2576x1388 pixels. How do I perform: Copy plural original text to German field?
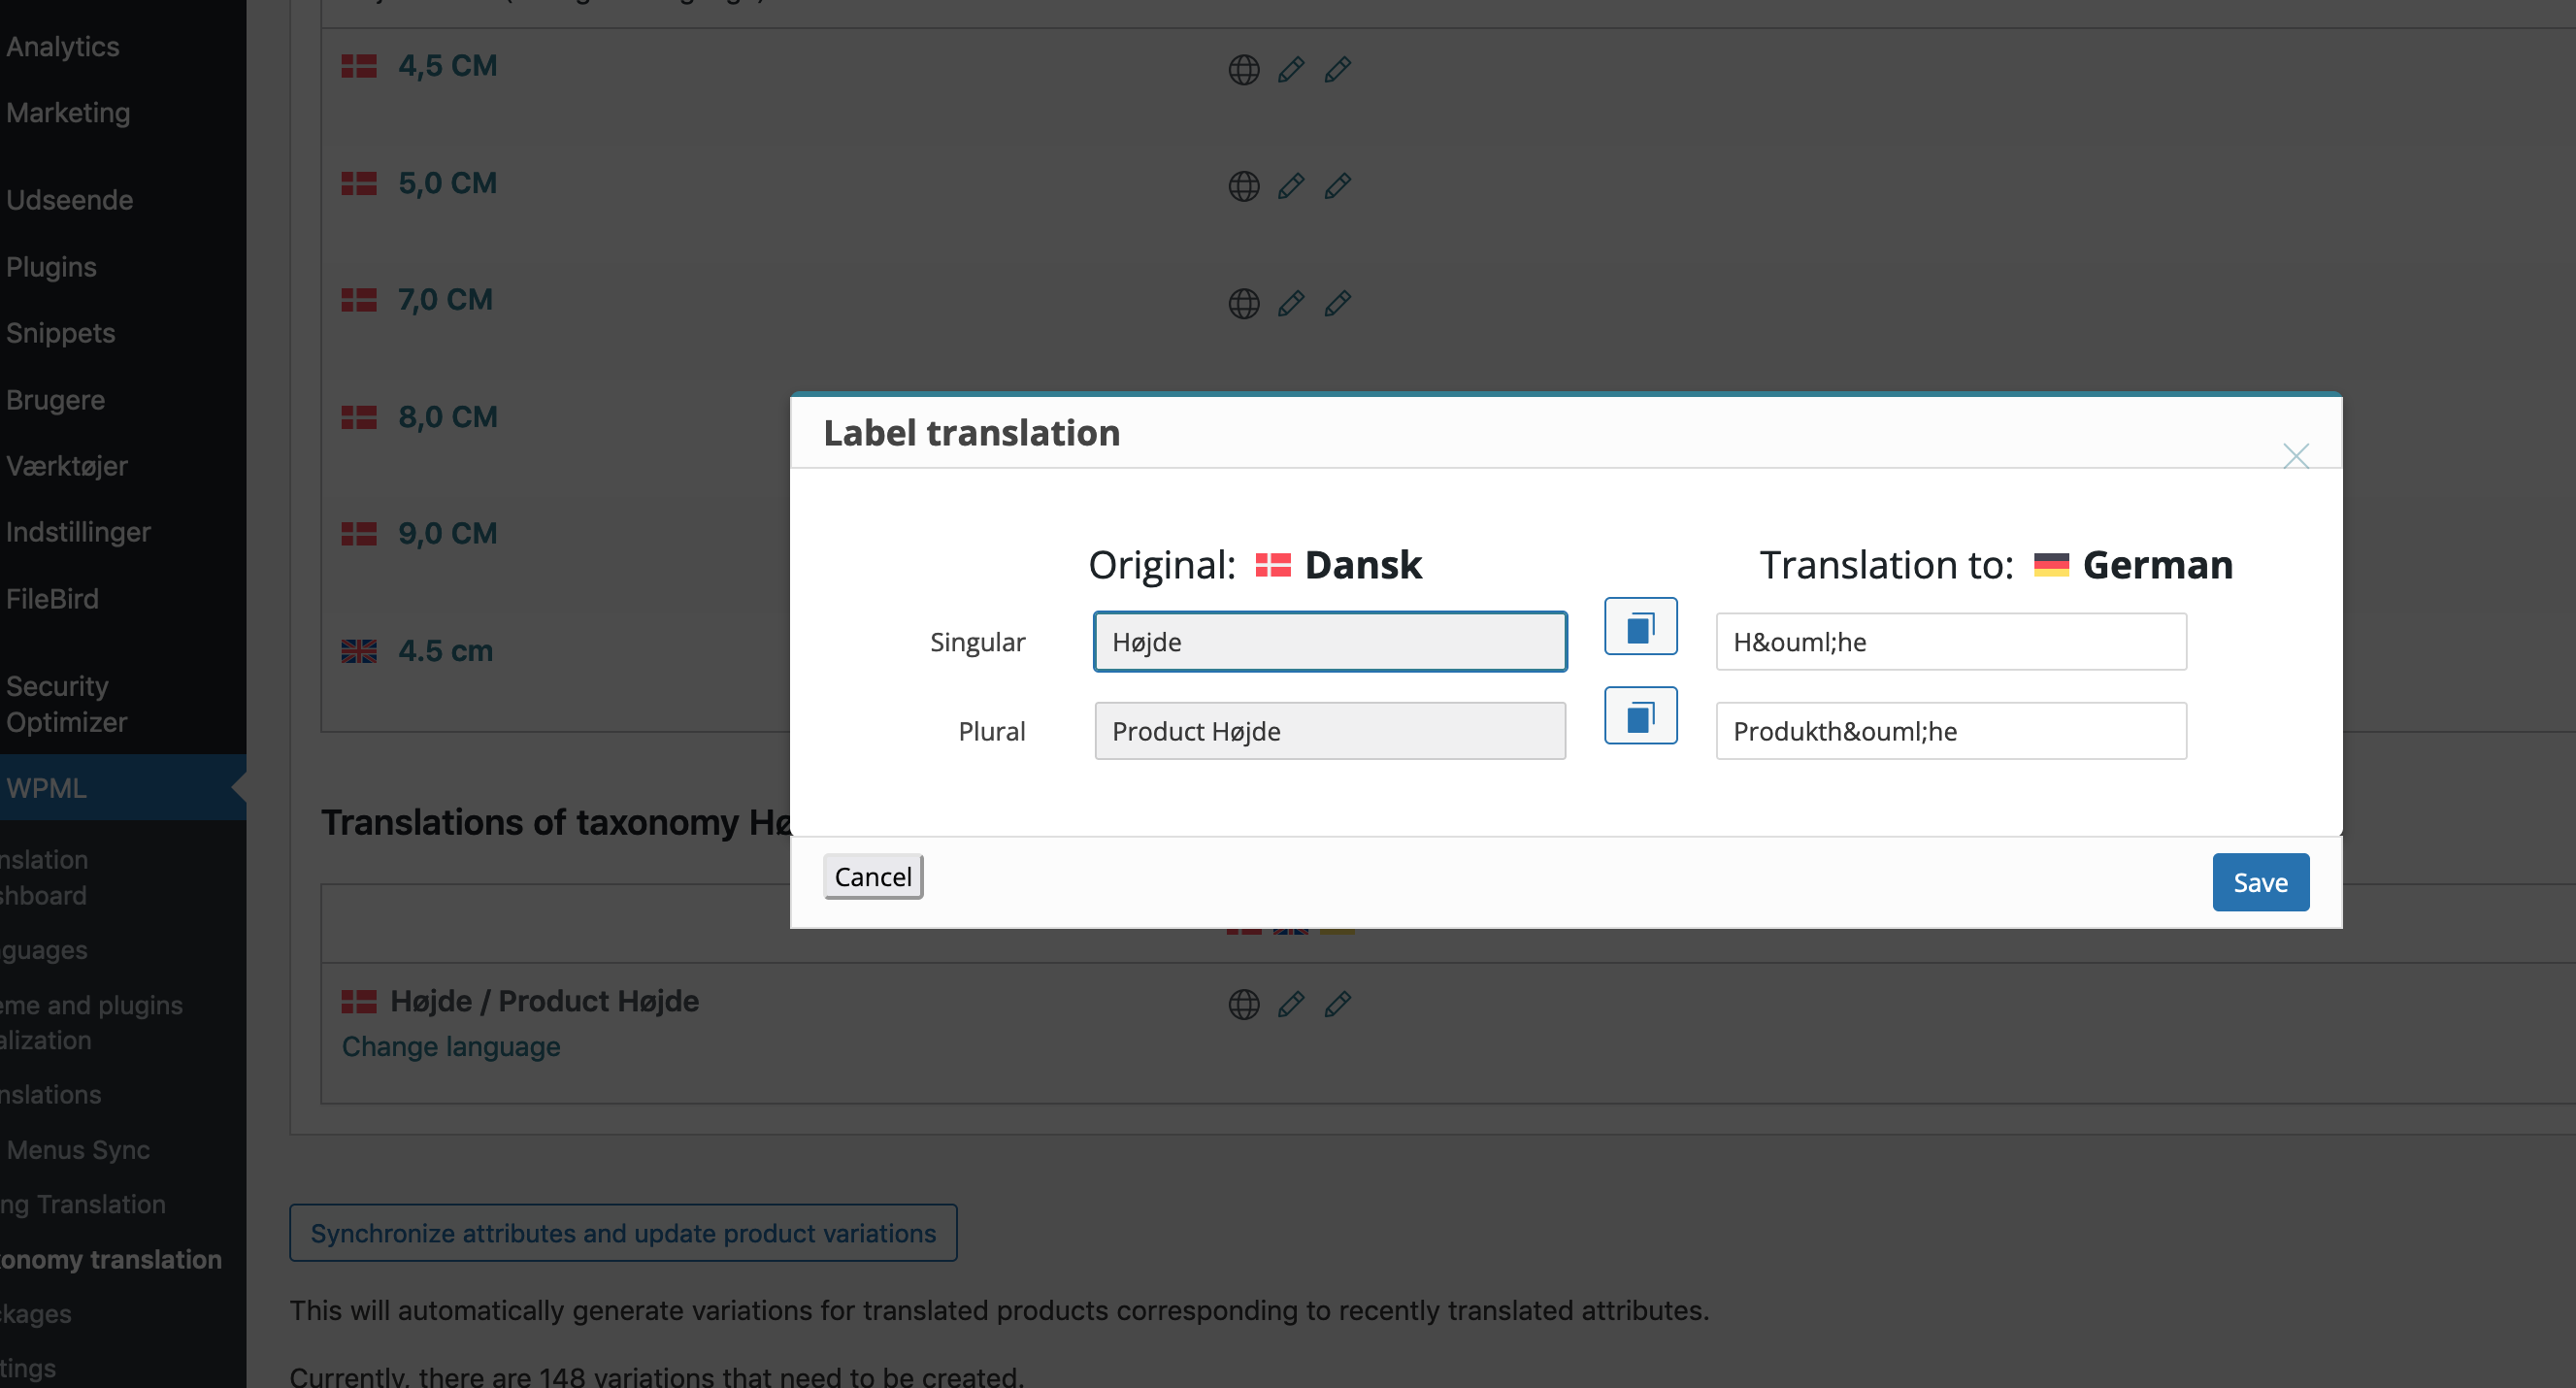[1640, 716]
